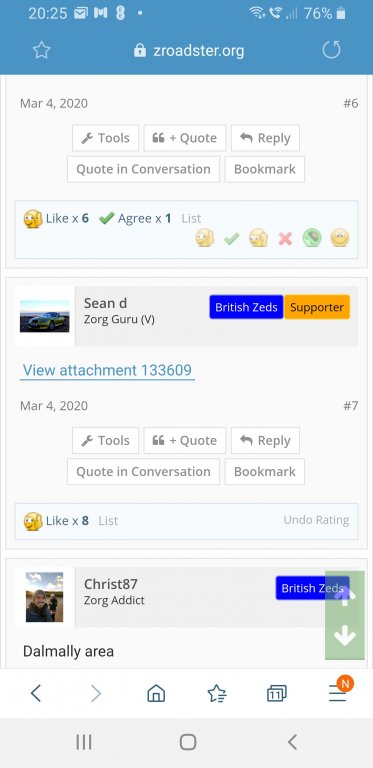Screen dimensions: 373x768
Task: Open the tab switcher showing 11 tabs
Action: click(277, 694)
